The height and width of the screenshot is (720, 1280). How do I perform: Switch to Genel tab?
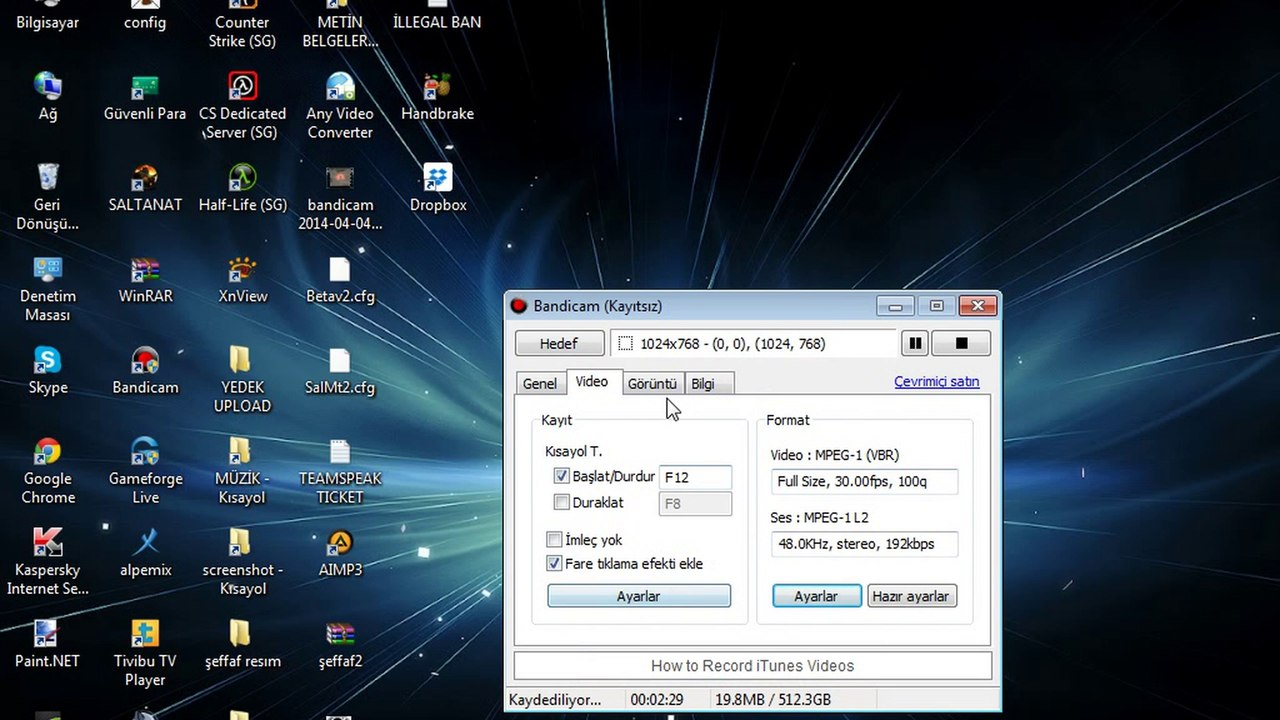540,384
